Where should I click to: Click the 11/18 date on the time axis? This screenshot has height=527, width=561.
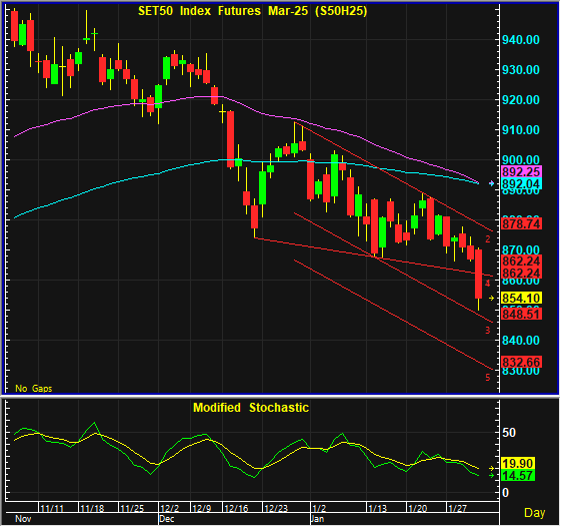pyautogui.click(x=92, y=508)
